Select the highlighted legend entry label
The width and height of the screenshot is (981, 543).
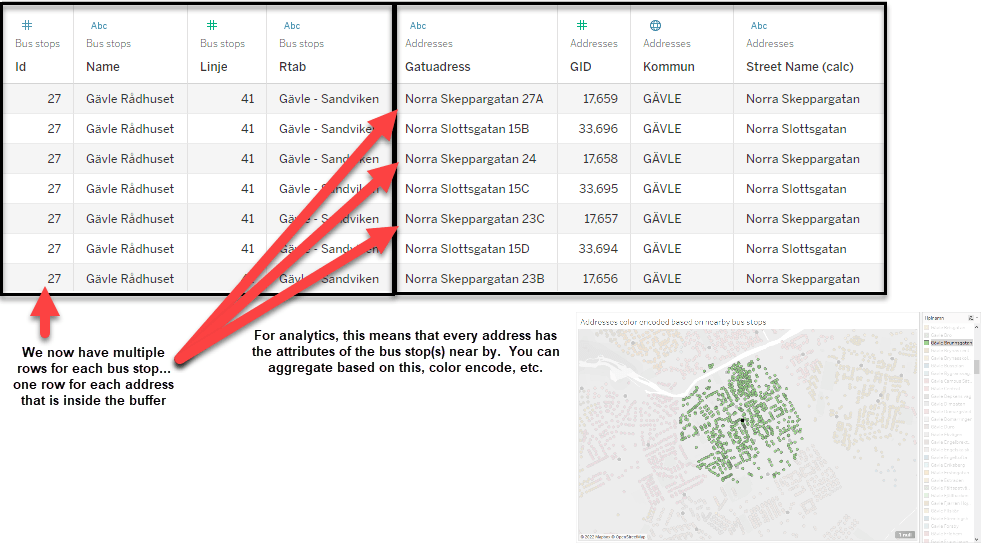[952, 343]
